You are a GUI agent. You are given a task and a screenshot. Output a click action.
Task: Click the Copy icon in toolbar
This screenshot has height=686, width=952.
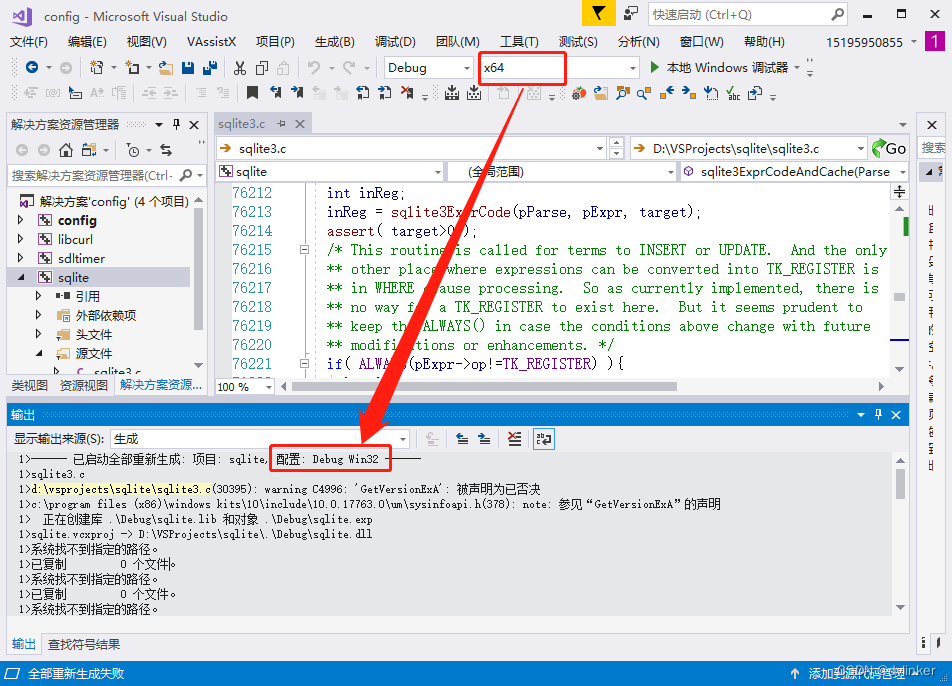point(262,67)
